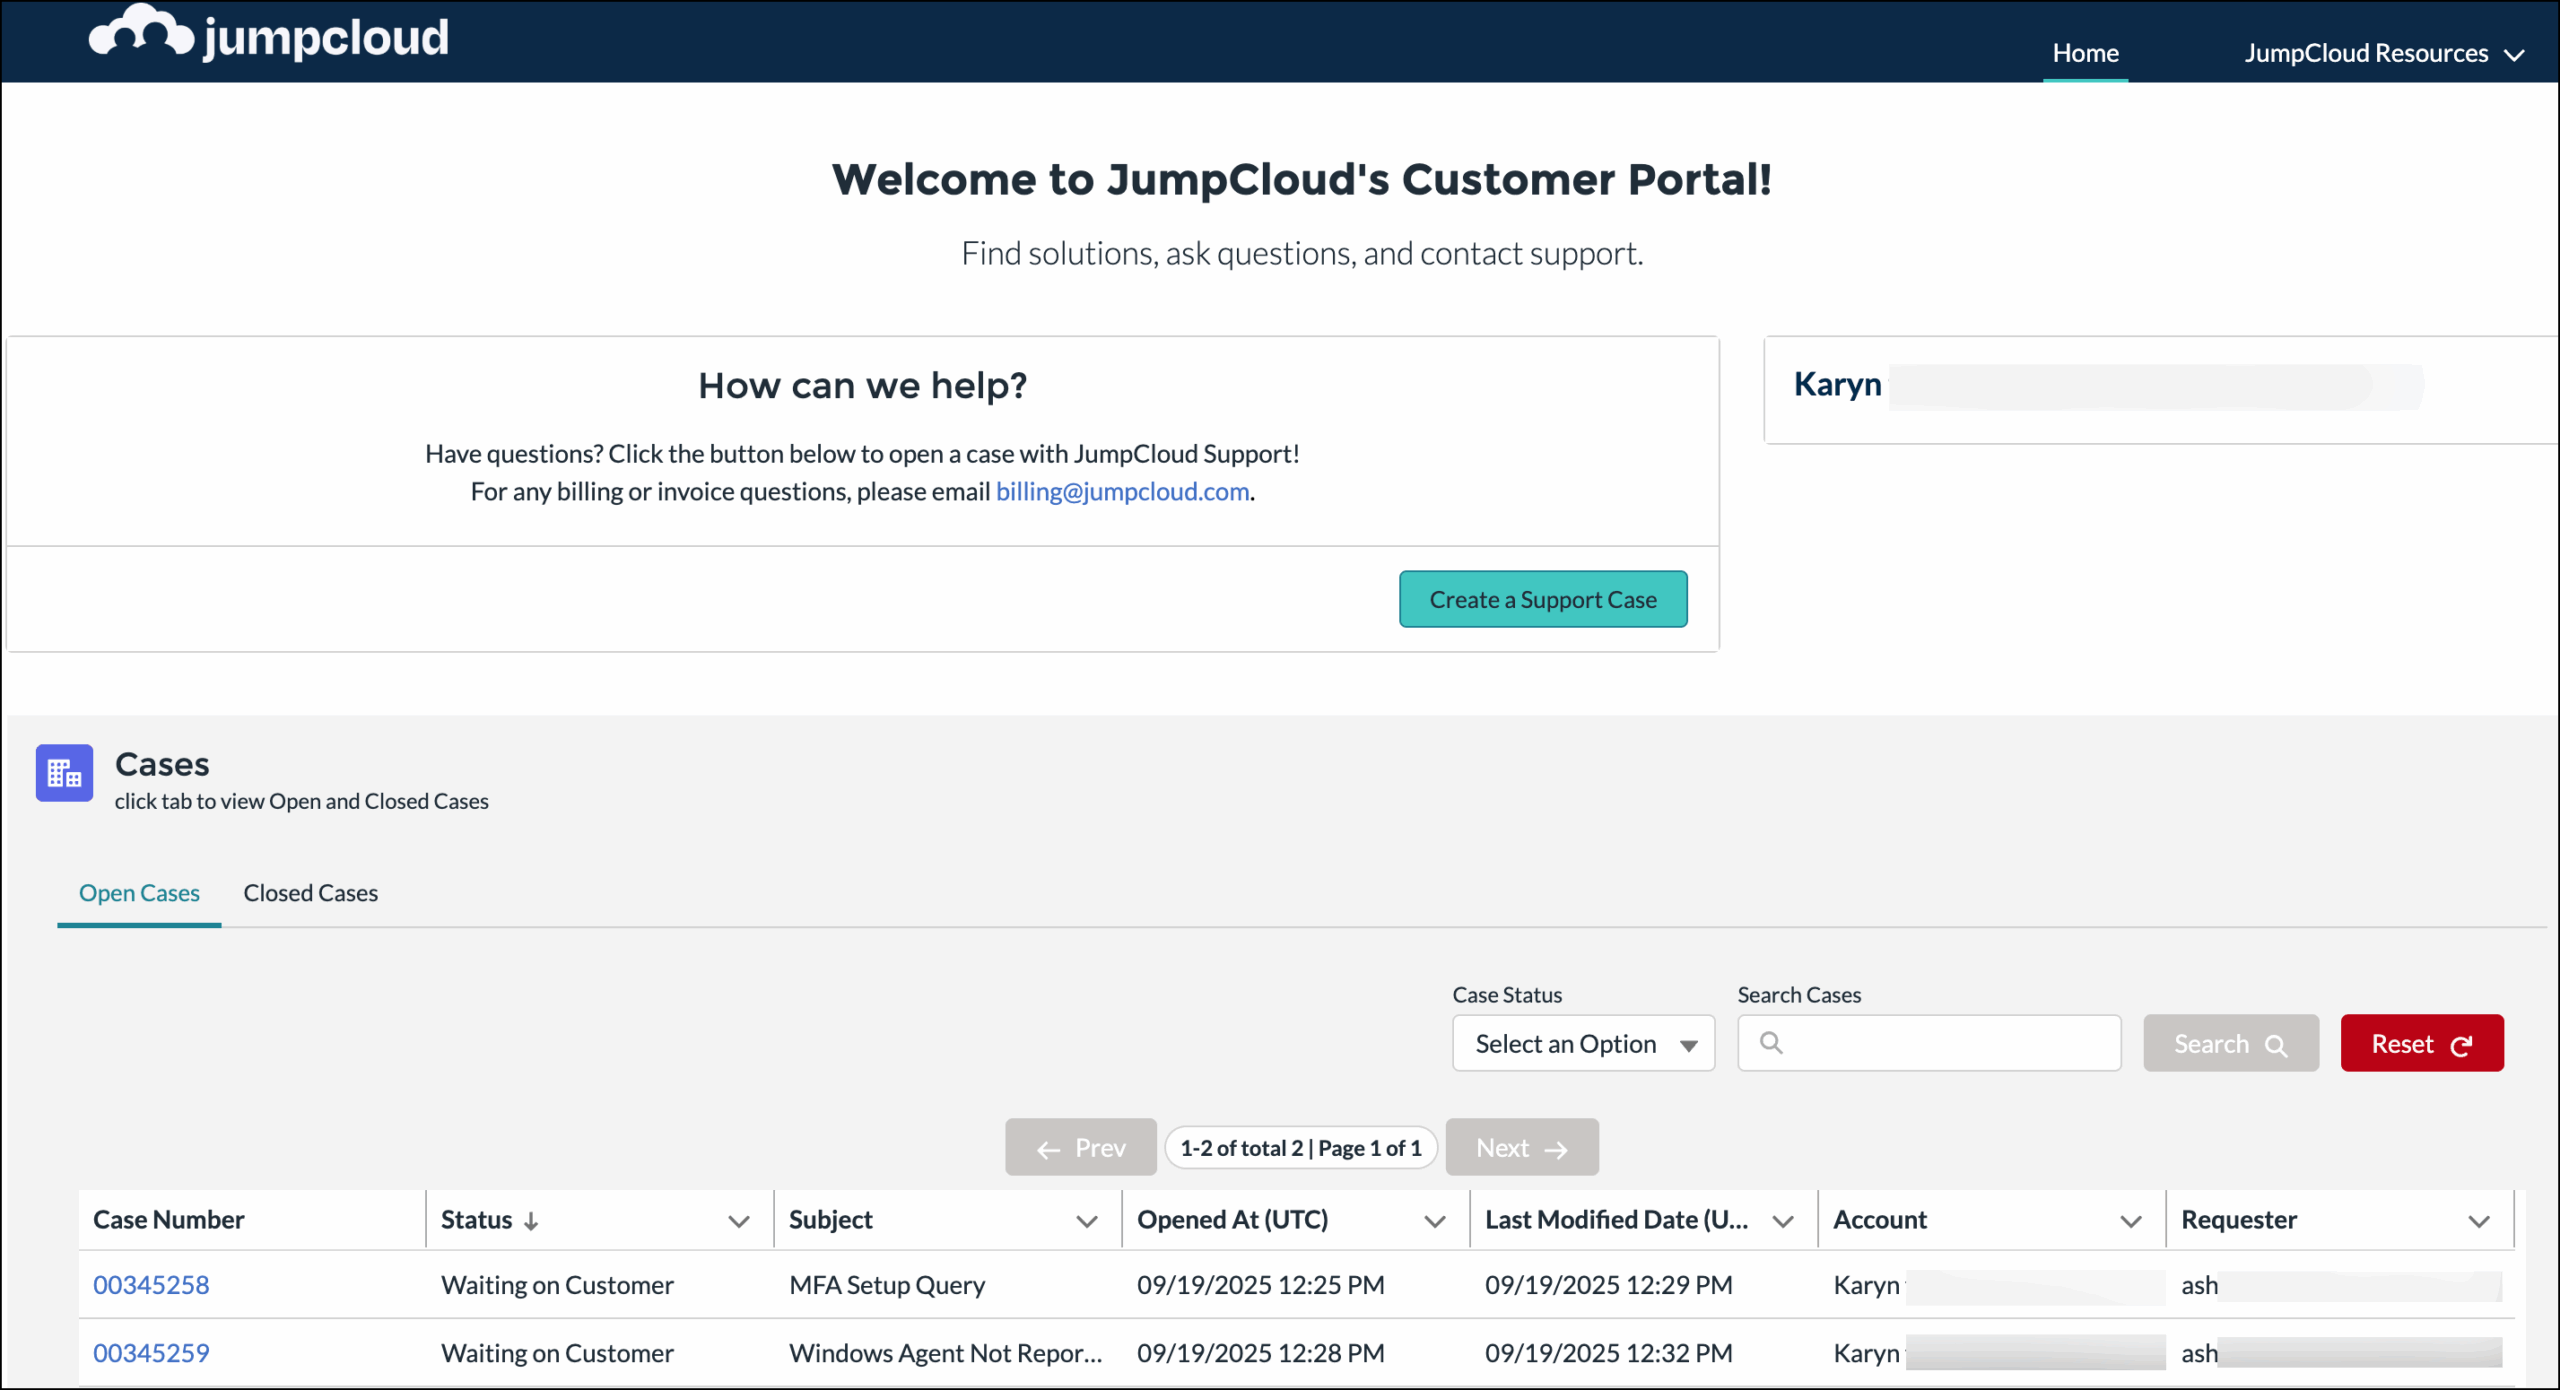2560x1390 pixels.
Task: Click the refresh icon on the Reset button
Action: click(2462, 1043)
